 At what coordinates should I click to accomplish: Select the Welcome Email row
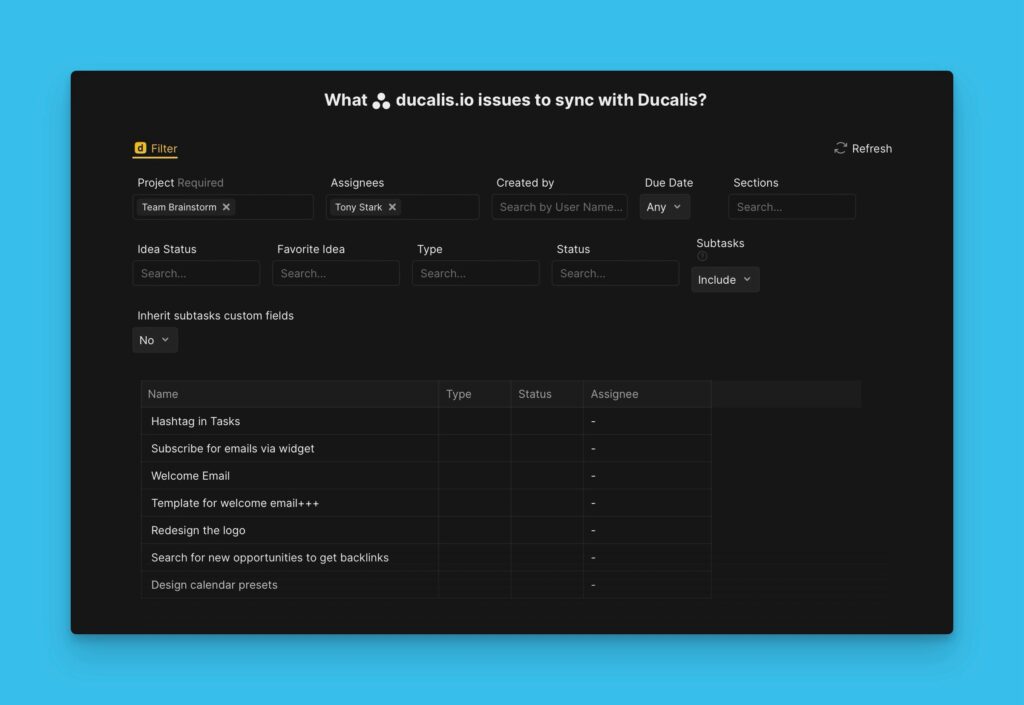190,476
